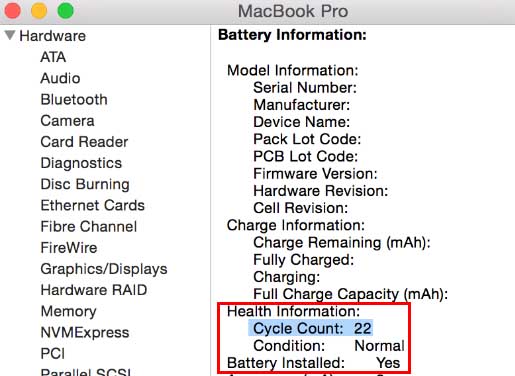Image resolution: width=515 pixels, height=376 pixels.
Task: Select Hardware RAID entry
Action: click(94, 290)
